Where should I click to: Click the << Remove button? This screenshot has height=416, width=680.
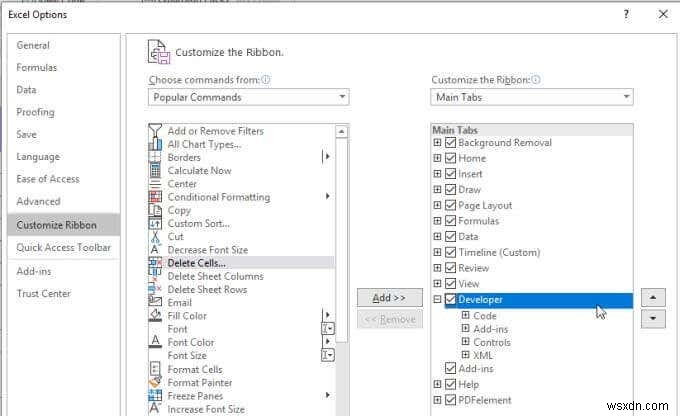389,320
